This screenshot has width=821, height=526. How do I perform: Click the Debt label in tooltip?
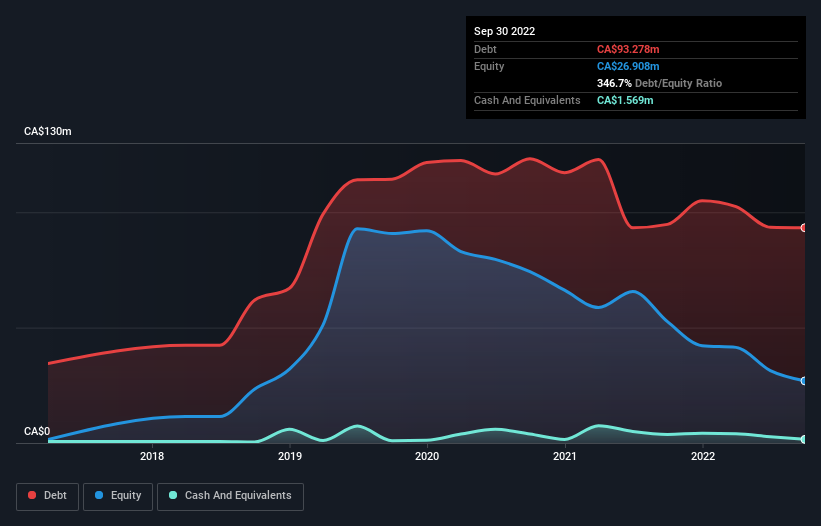485,49
